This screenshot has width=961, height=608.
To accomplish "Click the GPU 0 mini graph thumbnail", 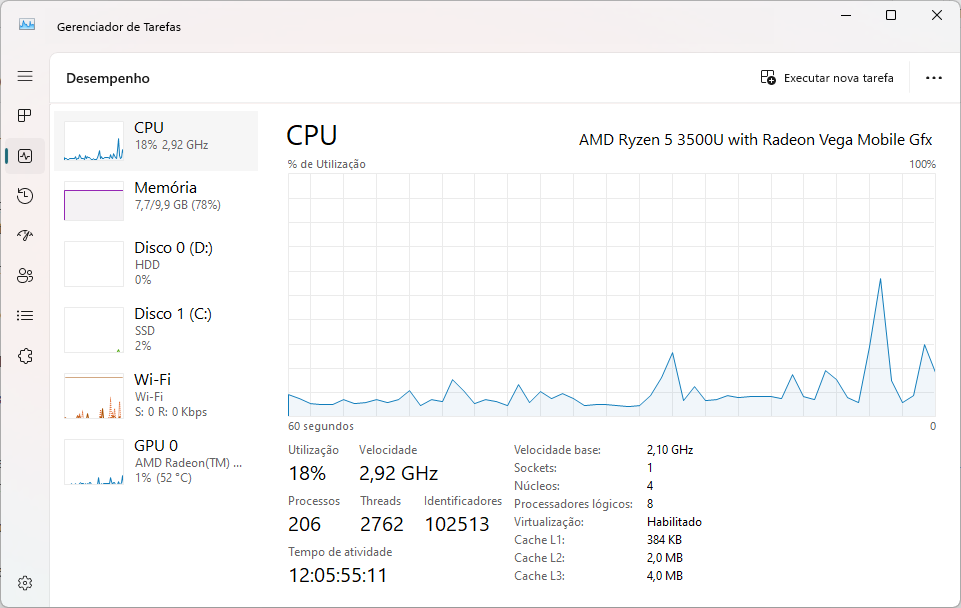I will click(94, 462).
